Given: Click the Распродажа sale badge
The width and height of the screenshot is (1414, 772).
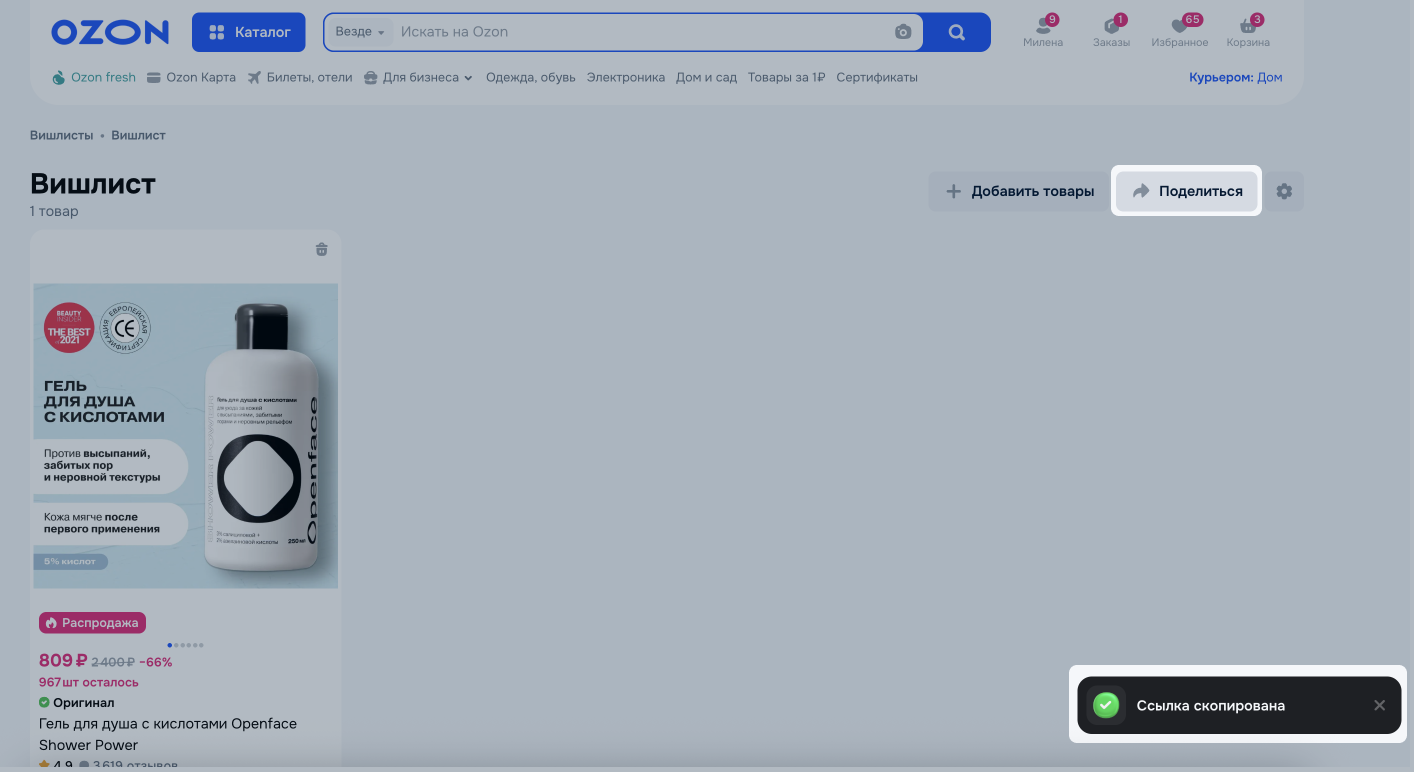Looking at the screenshot, I should [92, 623].
